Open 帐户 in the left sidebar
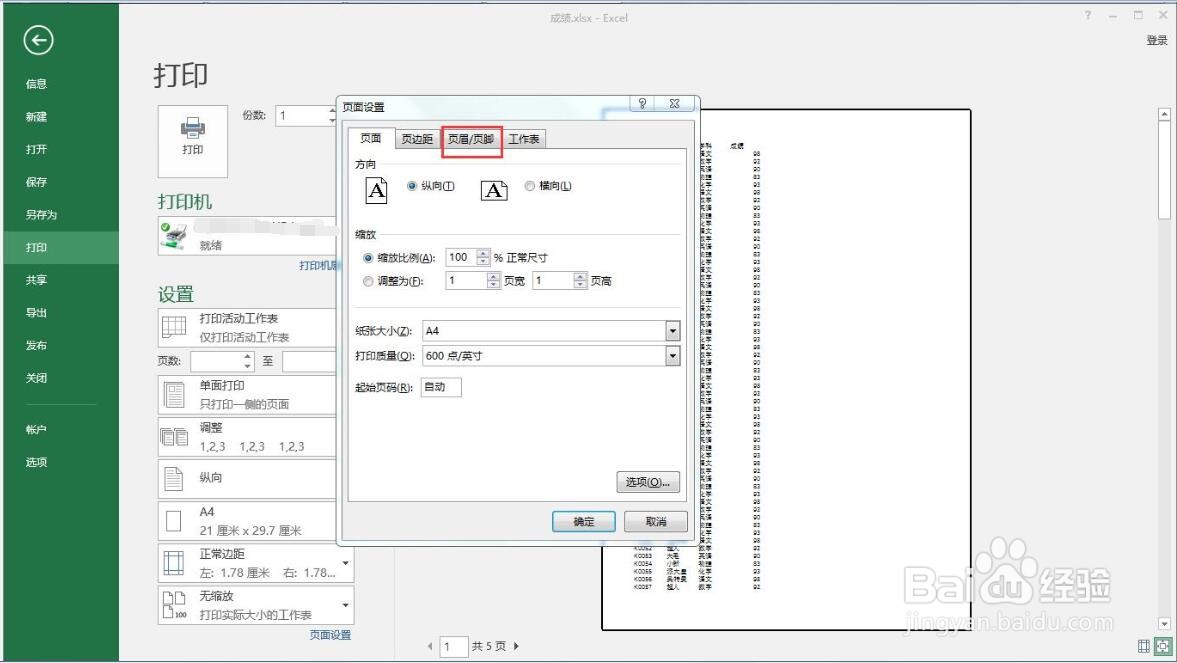The width and height of the screenshot is (1177, 663). tap(36, 429)
